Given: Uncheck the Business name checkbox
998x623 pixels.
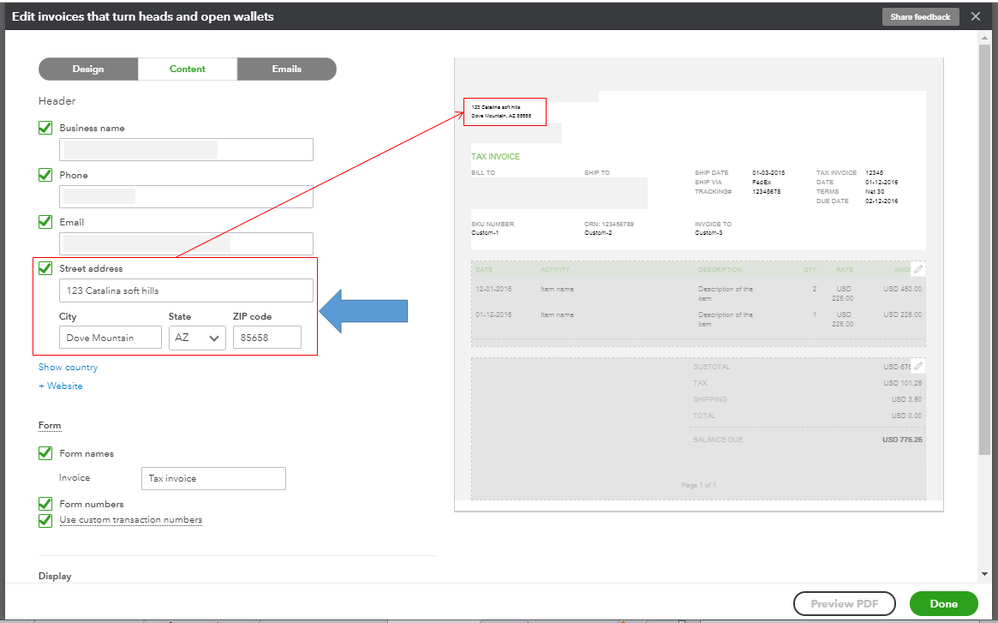Looking at the screenshot, I should click(x=45, y=128).
